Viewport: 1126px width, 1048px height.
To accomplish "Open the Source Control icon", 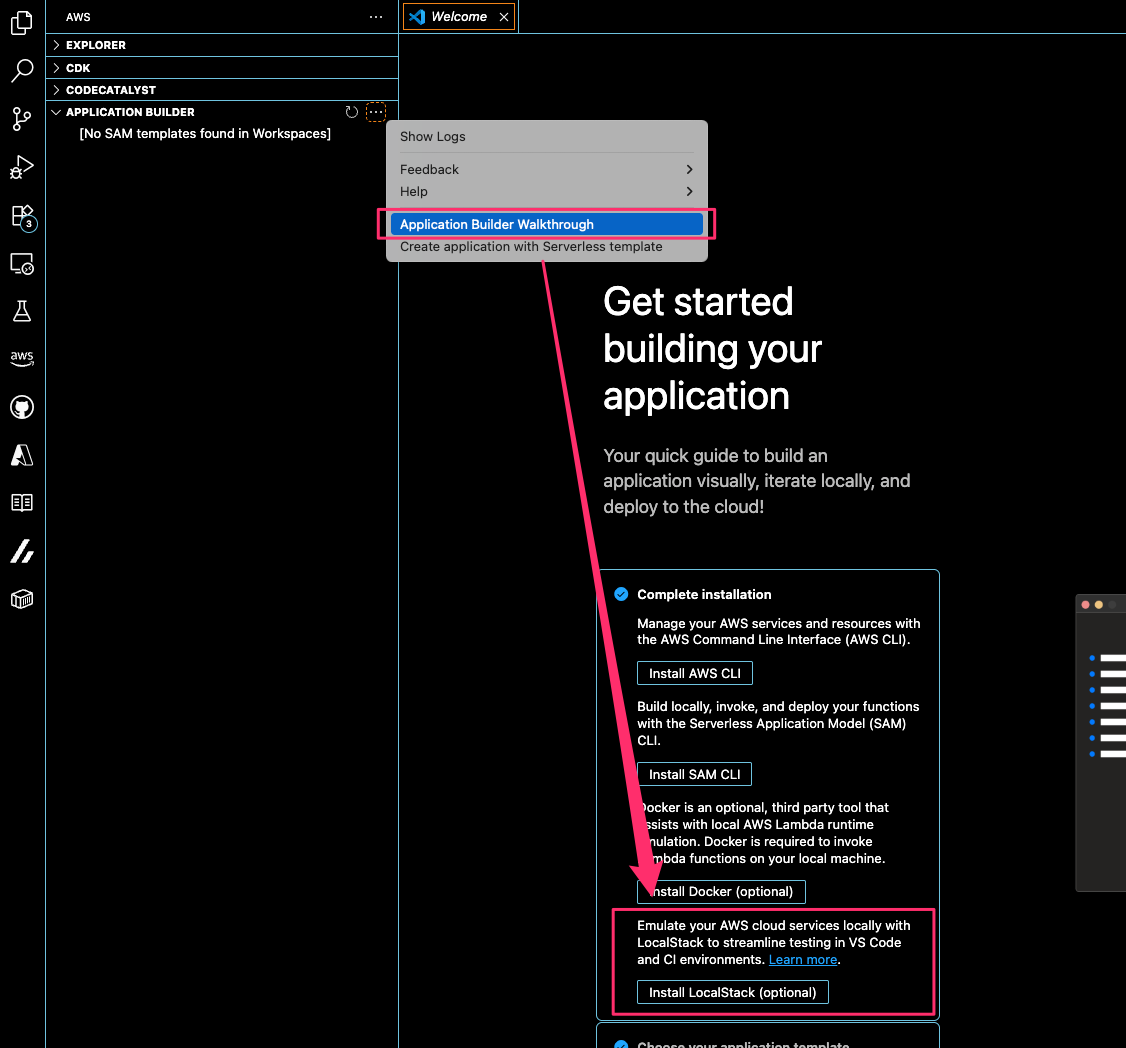I will 22,119.
